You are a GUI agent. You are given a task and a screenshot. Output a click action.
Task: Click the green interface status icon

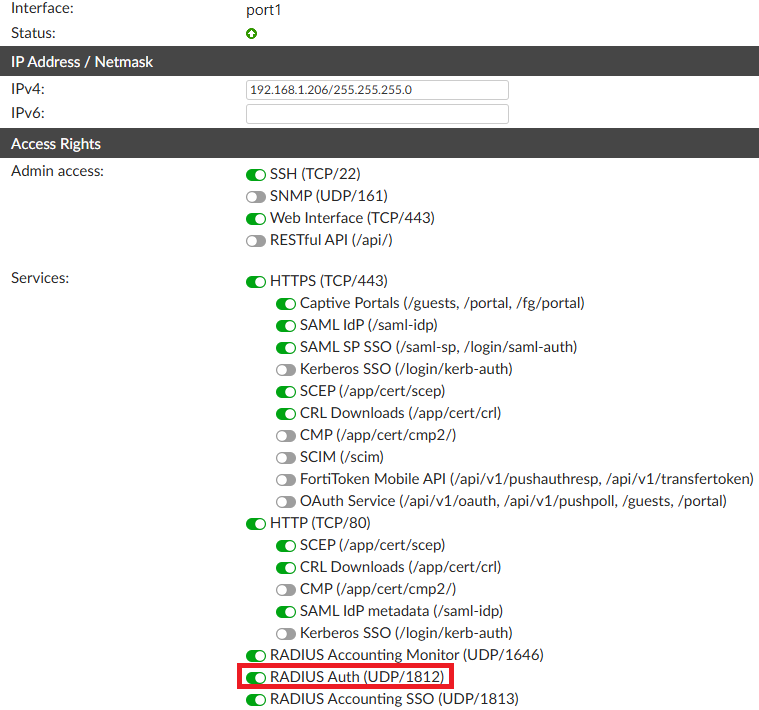pyautogui.click(x=251, y=33)
